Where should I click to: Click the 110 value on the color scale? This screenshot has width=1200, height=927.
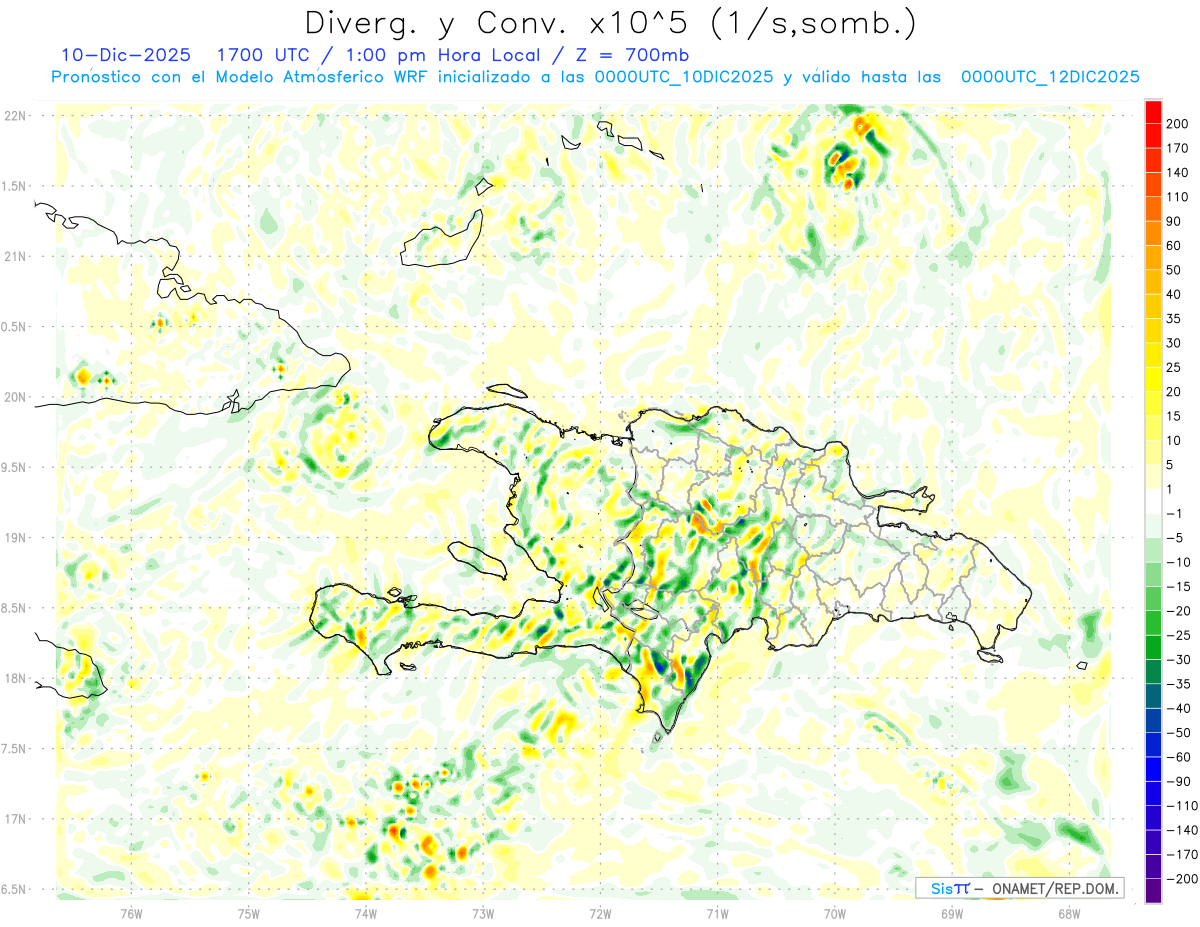1179,197
